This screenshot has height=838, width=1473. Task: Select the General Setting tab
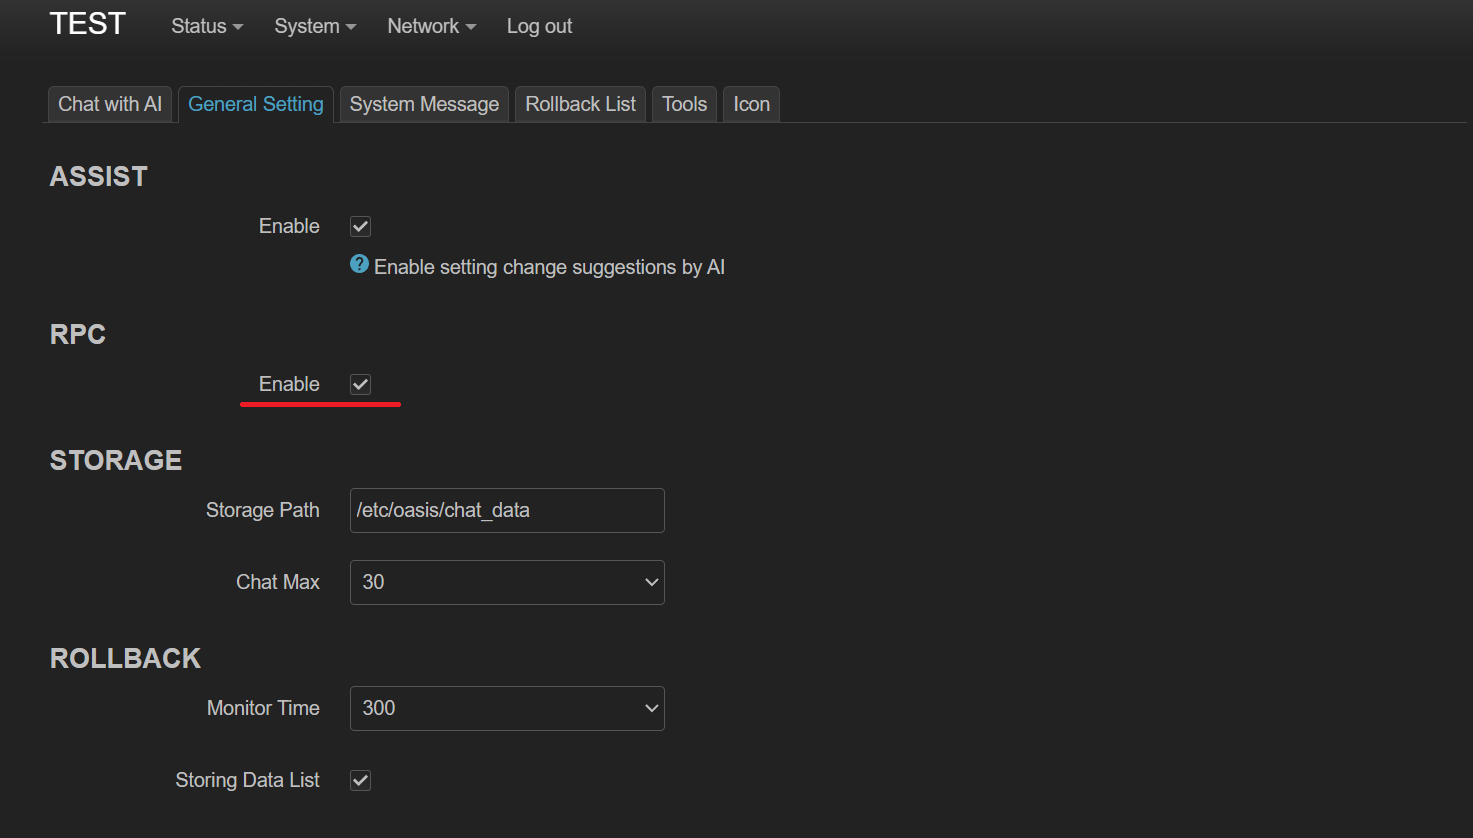(x=256, y=104)
